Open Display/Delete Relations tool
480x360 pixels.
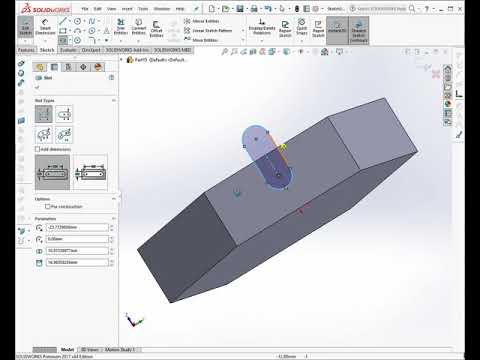[x=262, y=27]
